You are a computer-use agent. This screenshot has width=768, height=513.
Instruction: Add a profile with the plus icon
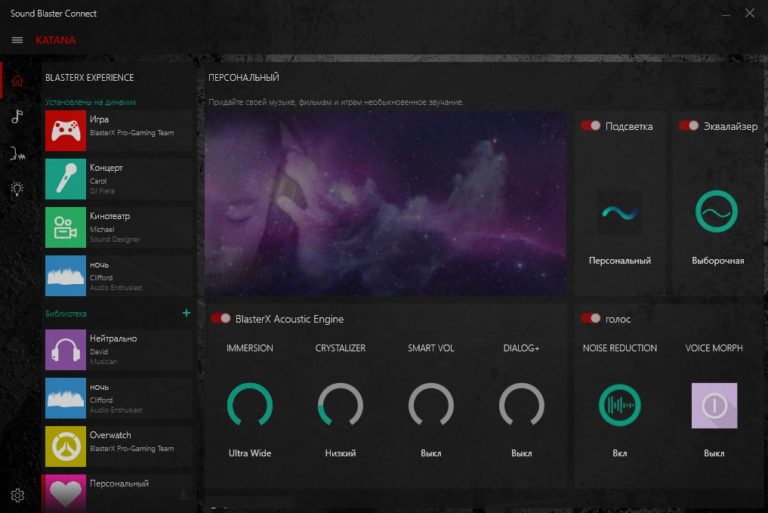[x=186, y=313]
